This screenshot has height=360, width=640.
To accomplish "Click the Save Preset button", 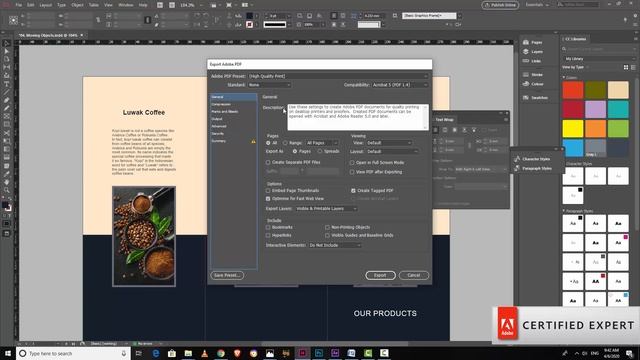I will pyautogui.click(x=227, y=276).
